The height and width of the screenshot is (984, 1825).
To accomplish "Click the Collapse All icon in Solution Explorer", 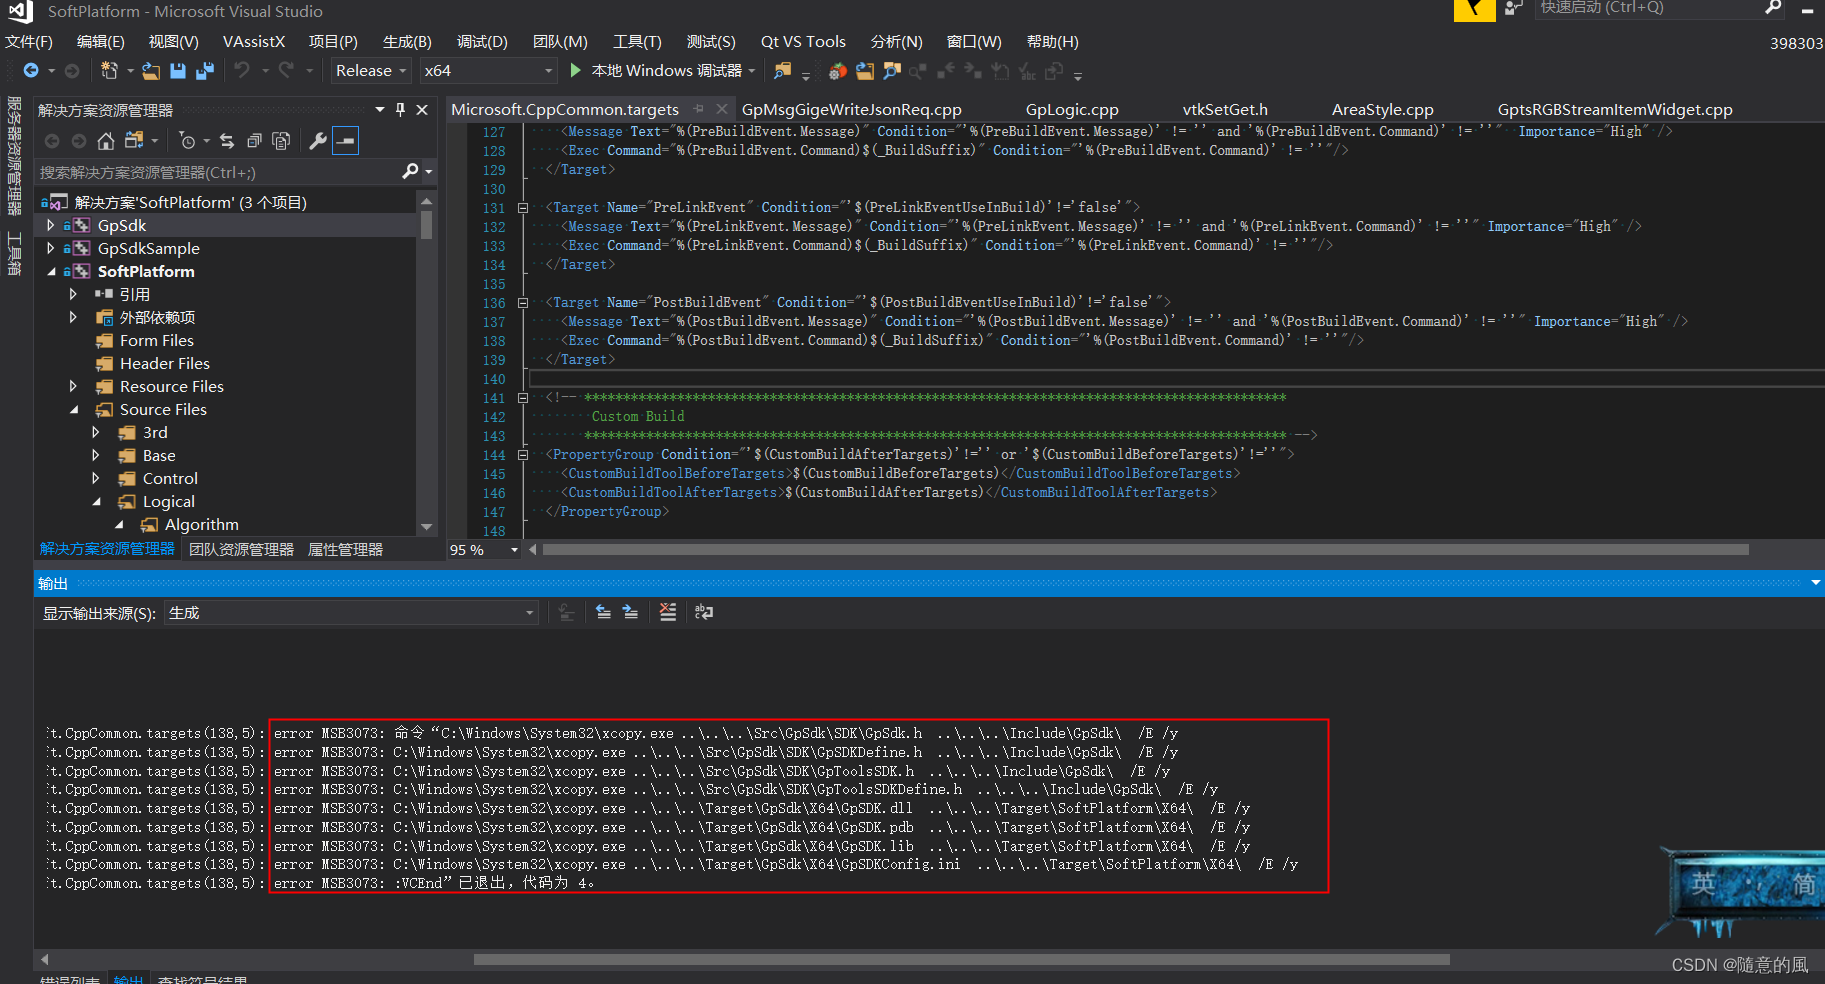I will (254, 141).
